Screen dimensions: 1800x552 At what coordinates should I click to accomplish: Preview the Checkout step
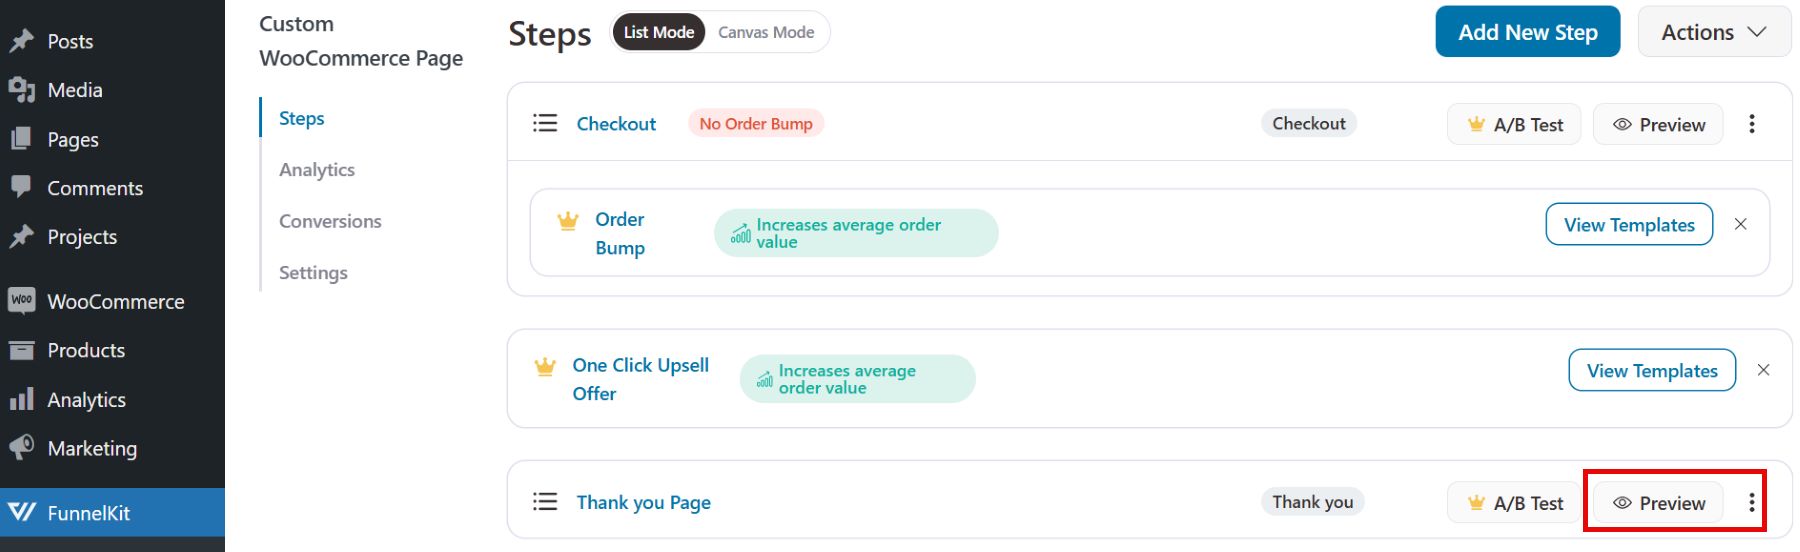[1658, 124]
